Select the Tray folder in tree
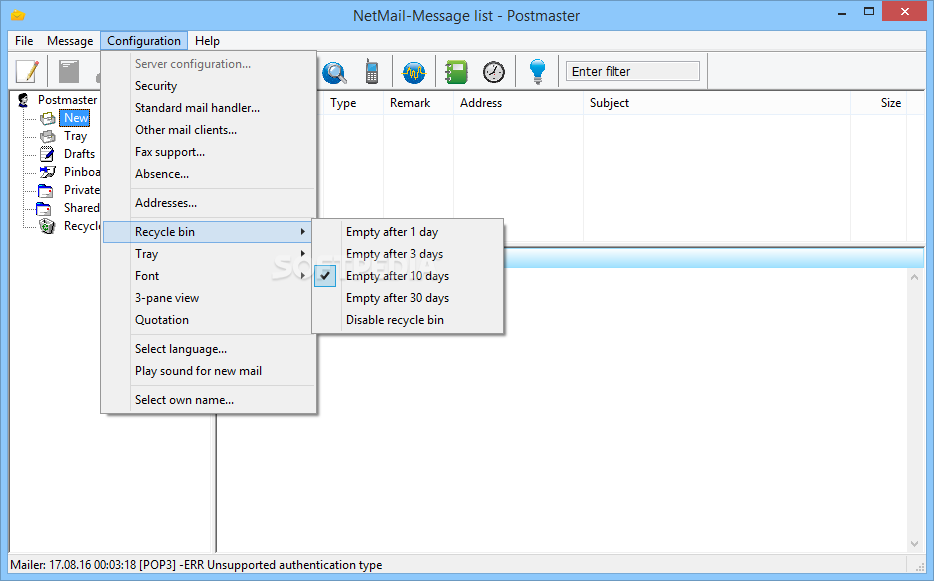The height and width of the screenshot is (581, 934). pos(76,136)
